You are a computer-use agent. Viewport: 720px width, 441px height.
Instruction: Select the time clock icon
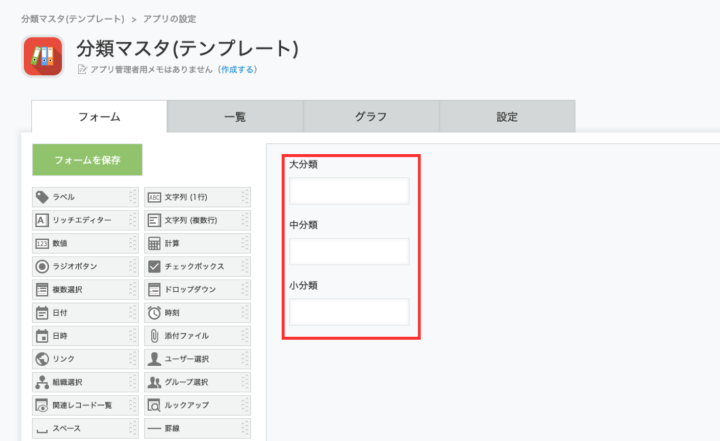pyautogui.click(x=154, y=312)
